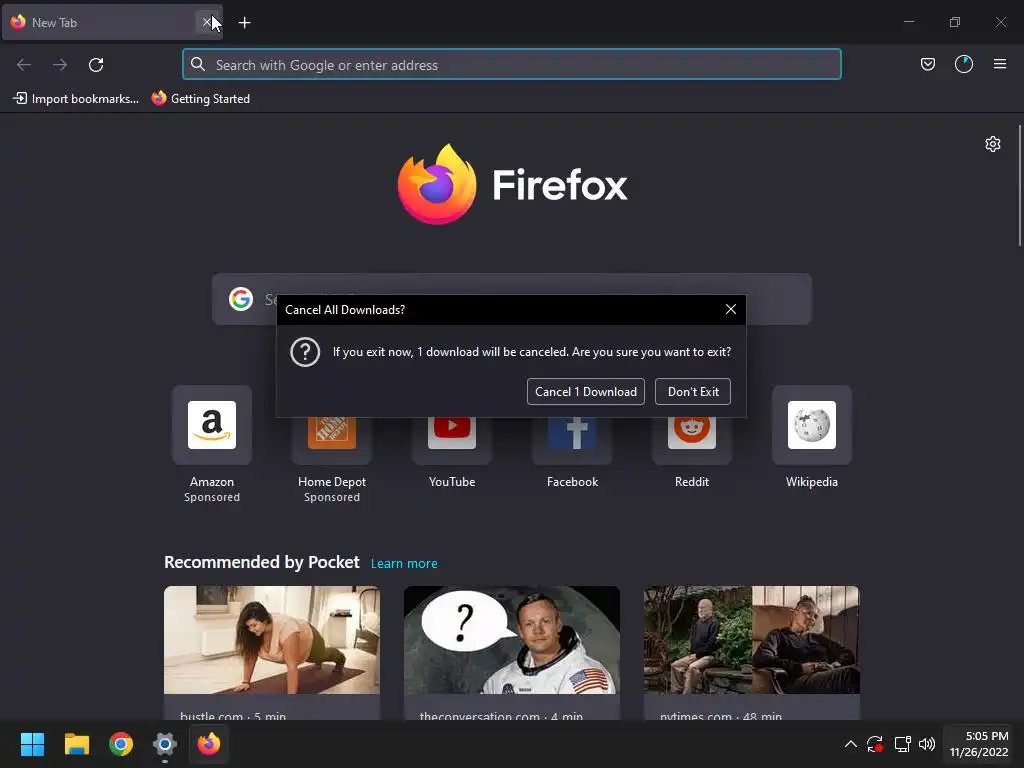Open the theconversation.com astronaut story thumbnail
Image resolution: width=1024 pixels, height=768 pixels.
tap(512, 640)
